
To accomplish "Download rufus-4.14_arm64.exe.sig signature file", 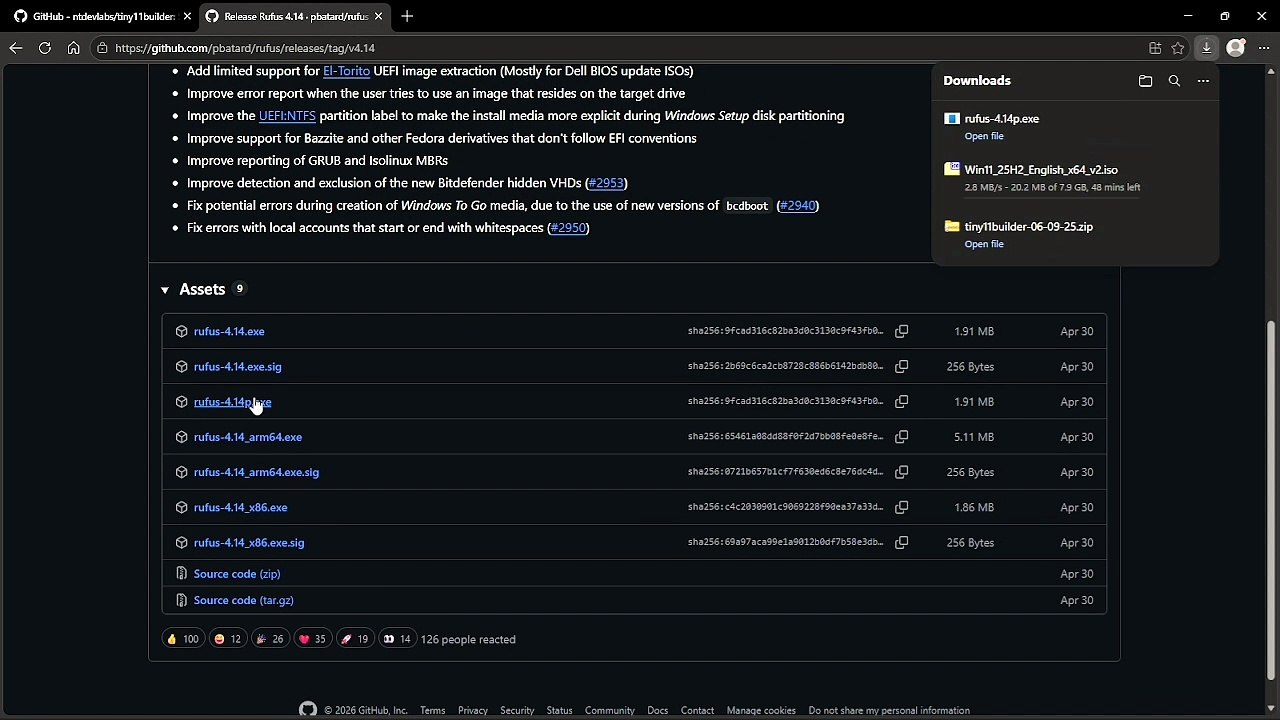I will click(256, 472).
